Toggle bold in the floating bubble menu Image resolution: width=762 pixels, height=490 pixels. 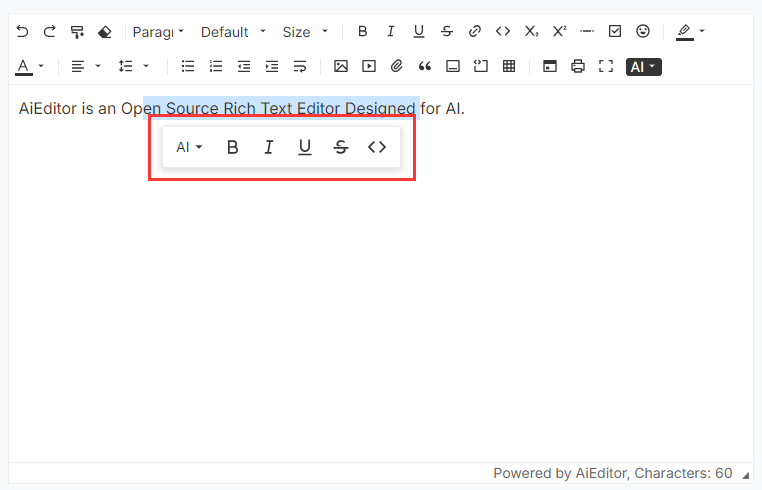pyautogui.click(x=233, y=147)
